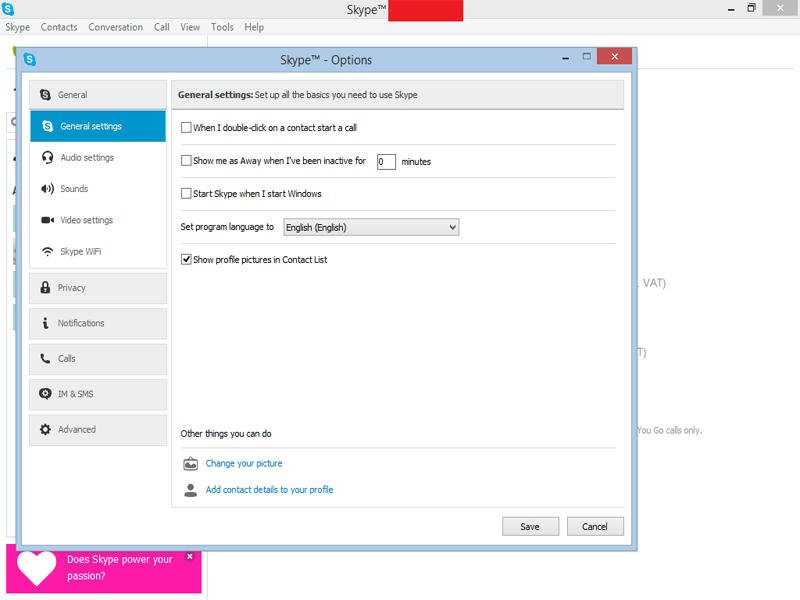Viewport: 800px width, 600px height.
Task: Click the person icon beside Add contact details
Action: (x=190, y=490)
